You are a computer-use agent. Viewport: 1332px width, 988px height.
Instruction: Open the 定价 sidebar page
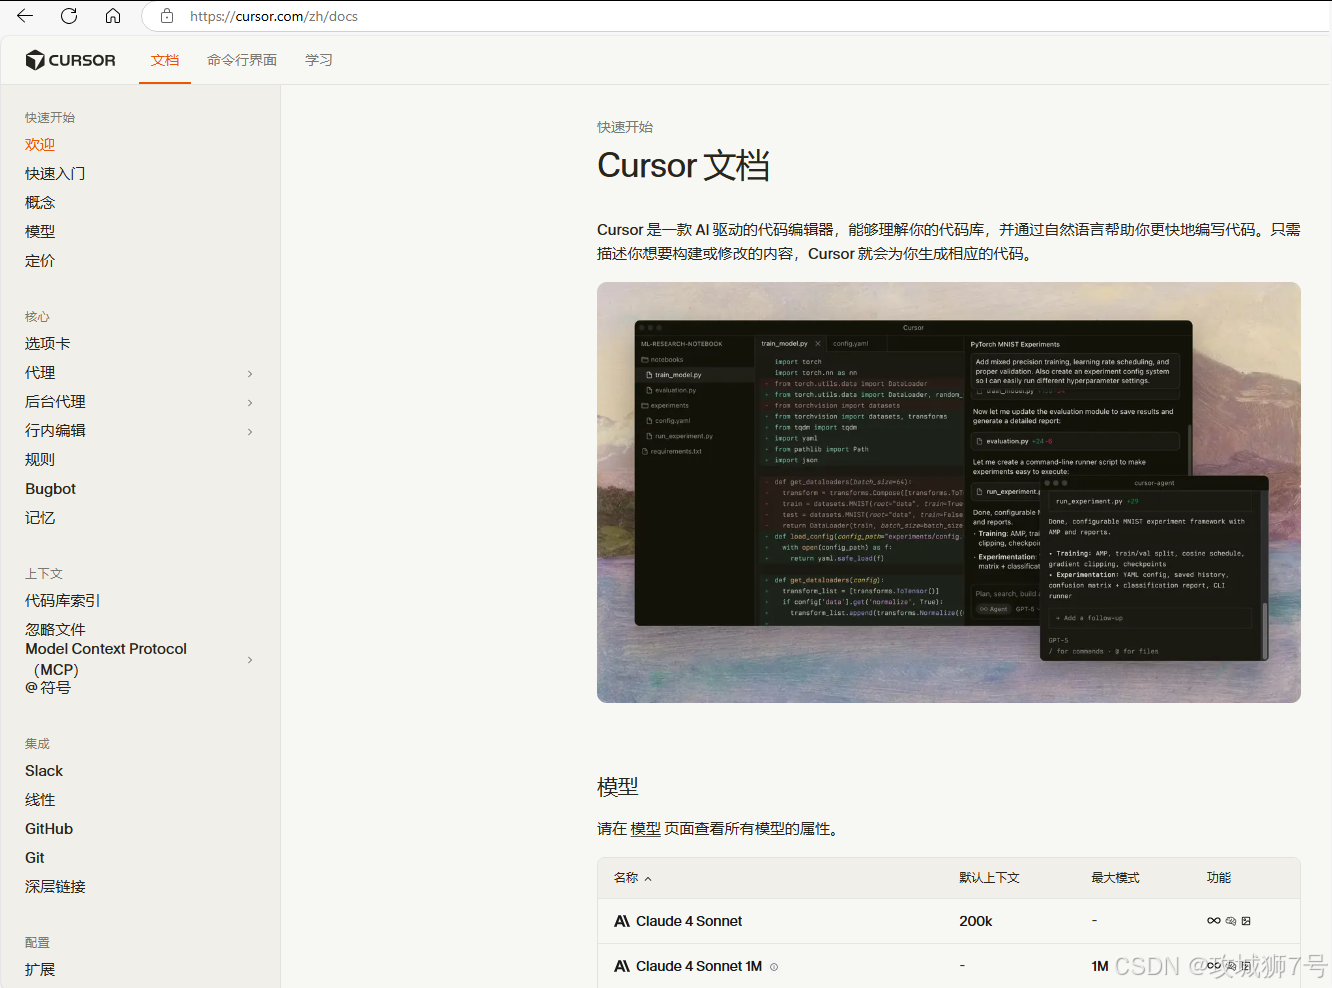(40, 261)
